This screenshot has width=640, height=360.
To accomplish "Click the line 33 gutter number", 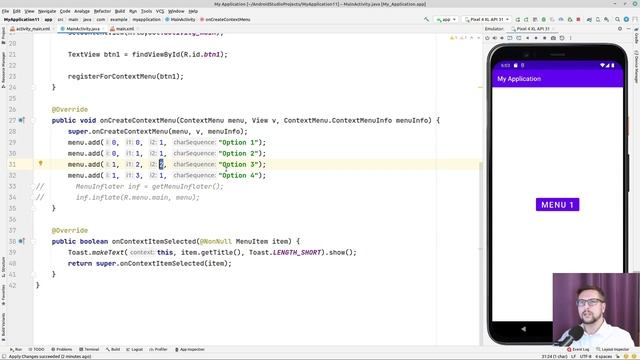I will point(12,186).
